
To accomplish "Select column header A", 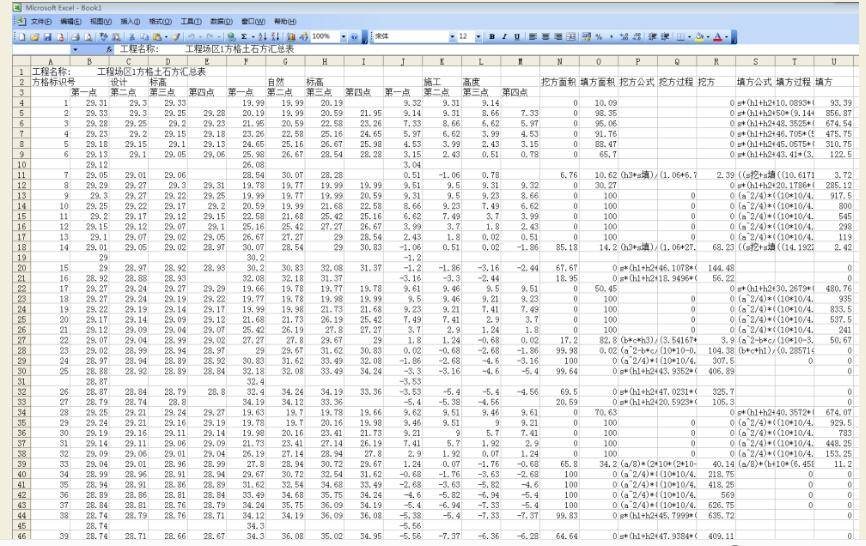I will pyautogui.click(x=50, y=61).
